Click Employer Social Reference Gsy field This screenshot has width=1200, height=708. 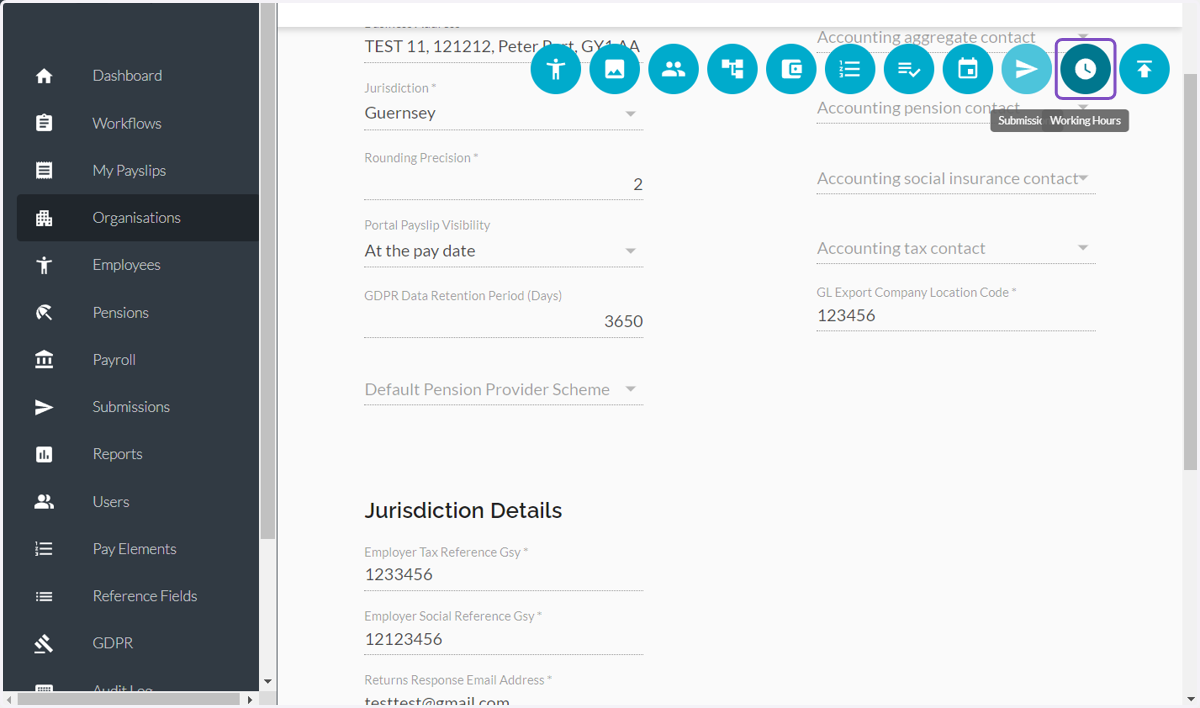[x=503, y=639]
